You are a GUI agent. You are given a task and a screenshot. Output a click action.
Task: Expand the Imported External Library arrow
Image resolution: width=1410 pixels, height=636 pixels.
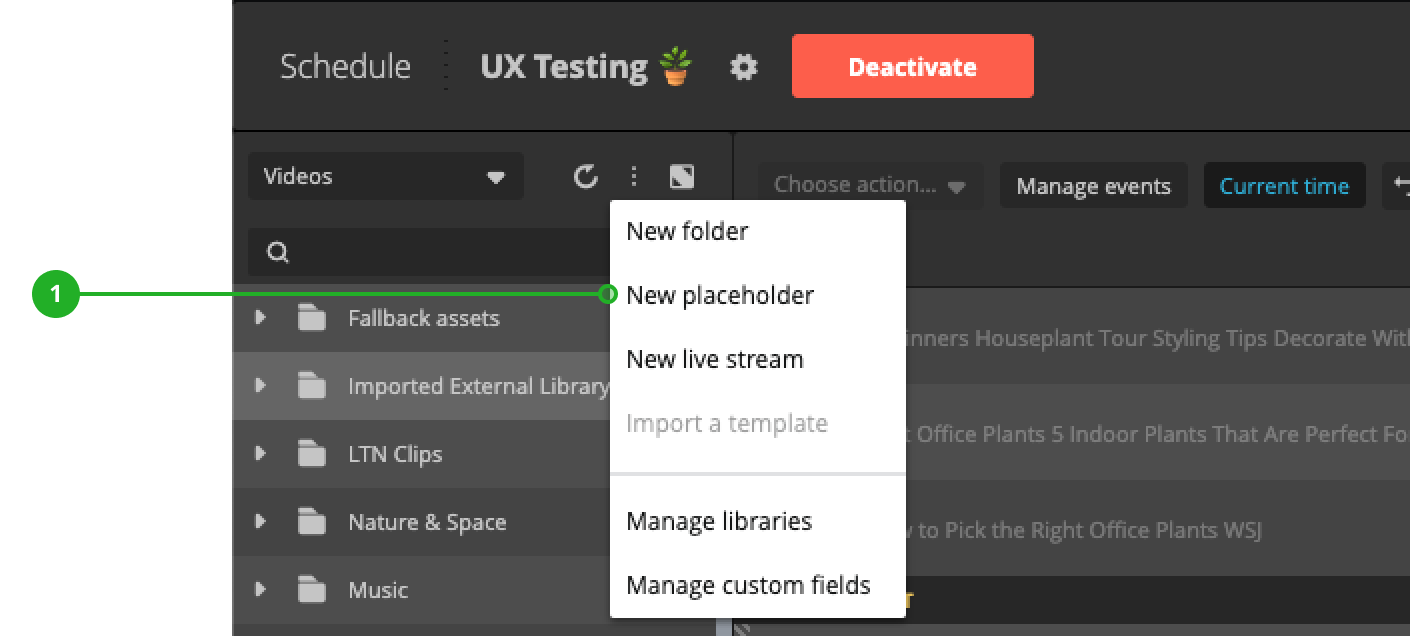[261, 386]
